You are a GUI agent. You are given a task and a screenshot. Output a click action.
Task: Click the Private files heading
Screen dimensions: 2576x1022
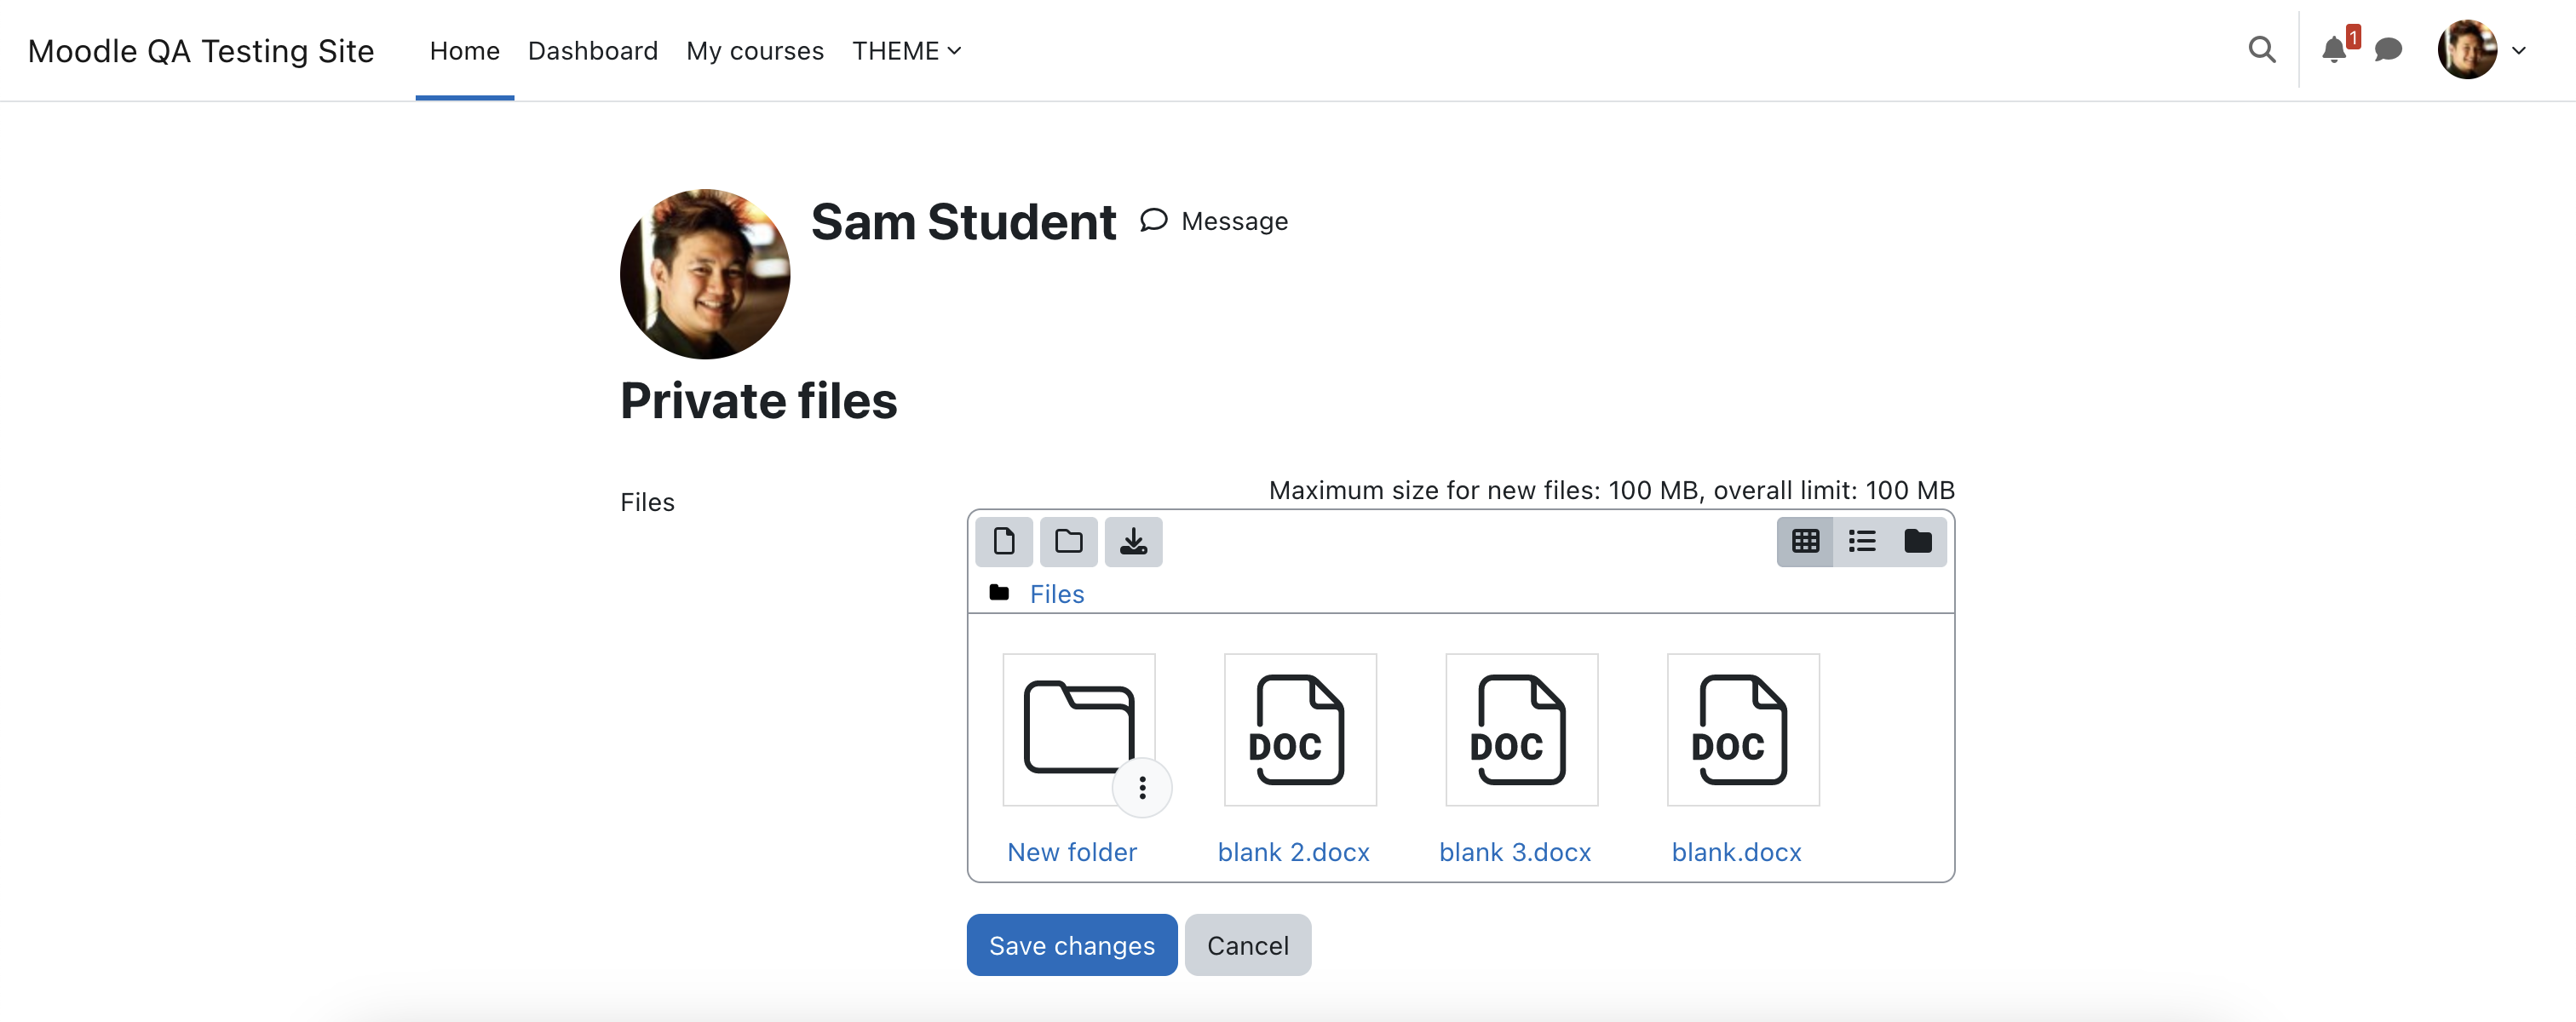point(759,401)
